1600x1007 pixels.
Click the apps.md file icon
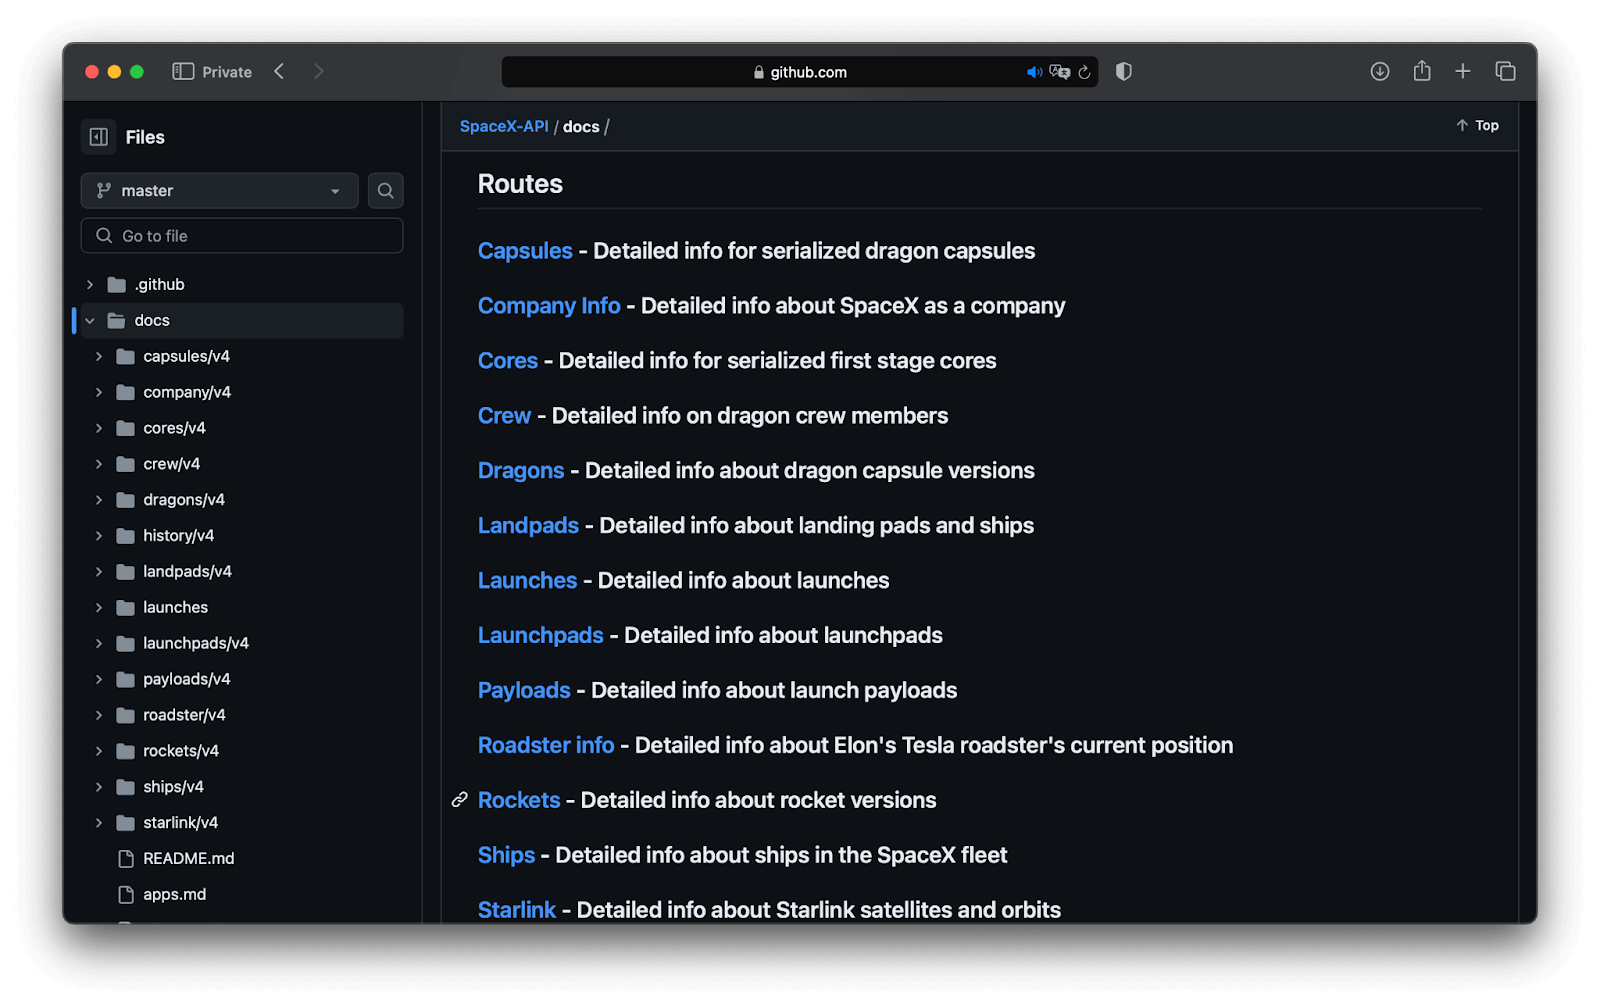pyautogui.click(x=126, y=894)
